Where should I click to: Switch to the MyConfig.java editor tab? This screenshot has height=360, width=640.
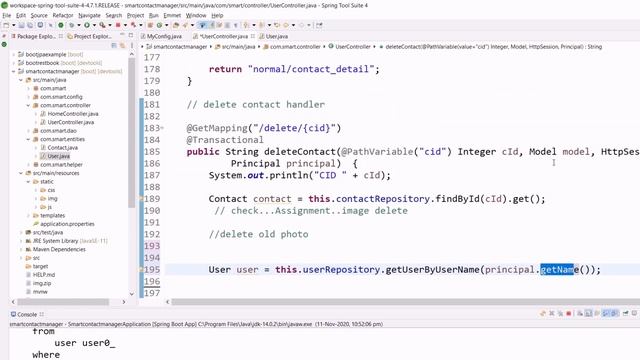161,36
